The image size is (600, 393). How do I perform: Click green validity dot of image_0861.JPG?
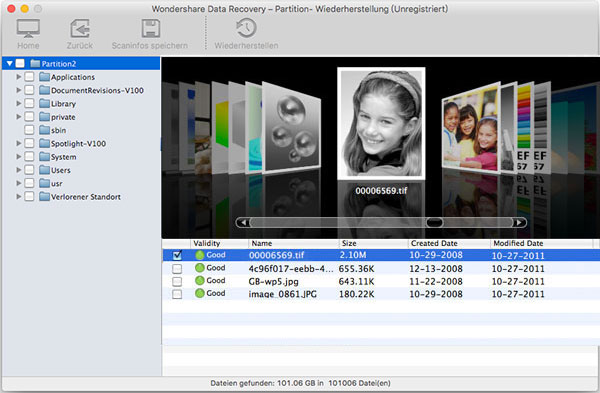(x=200, y=294)
